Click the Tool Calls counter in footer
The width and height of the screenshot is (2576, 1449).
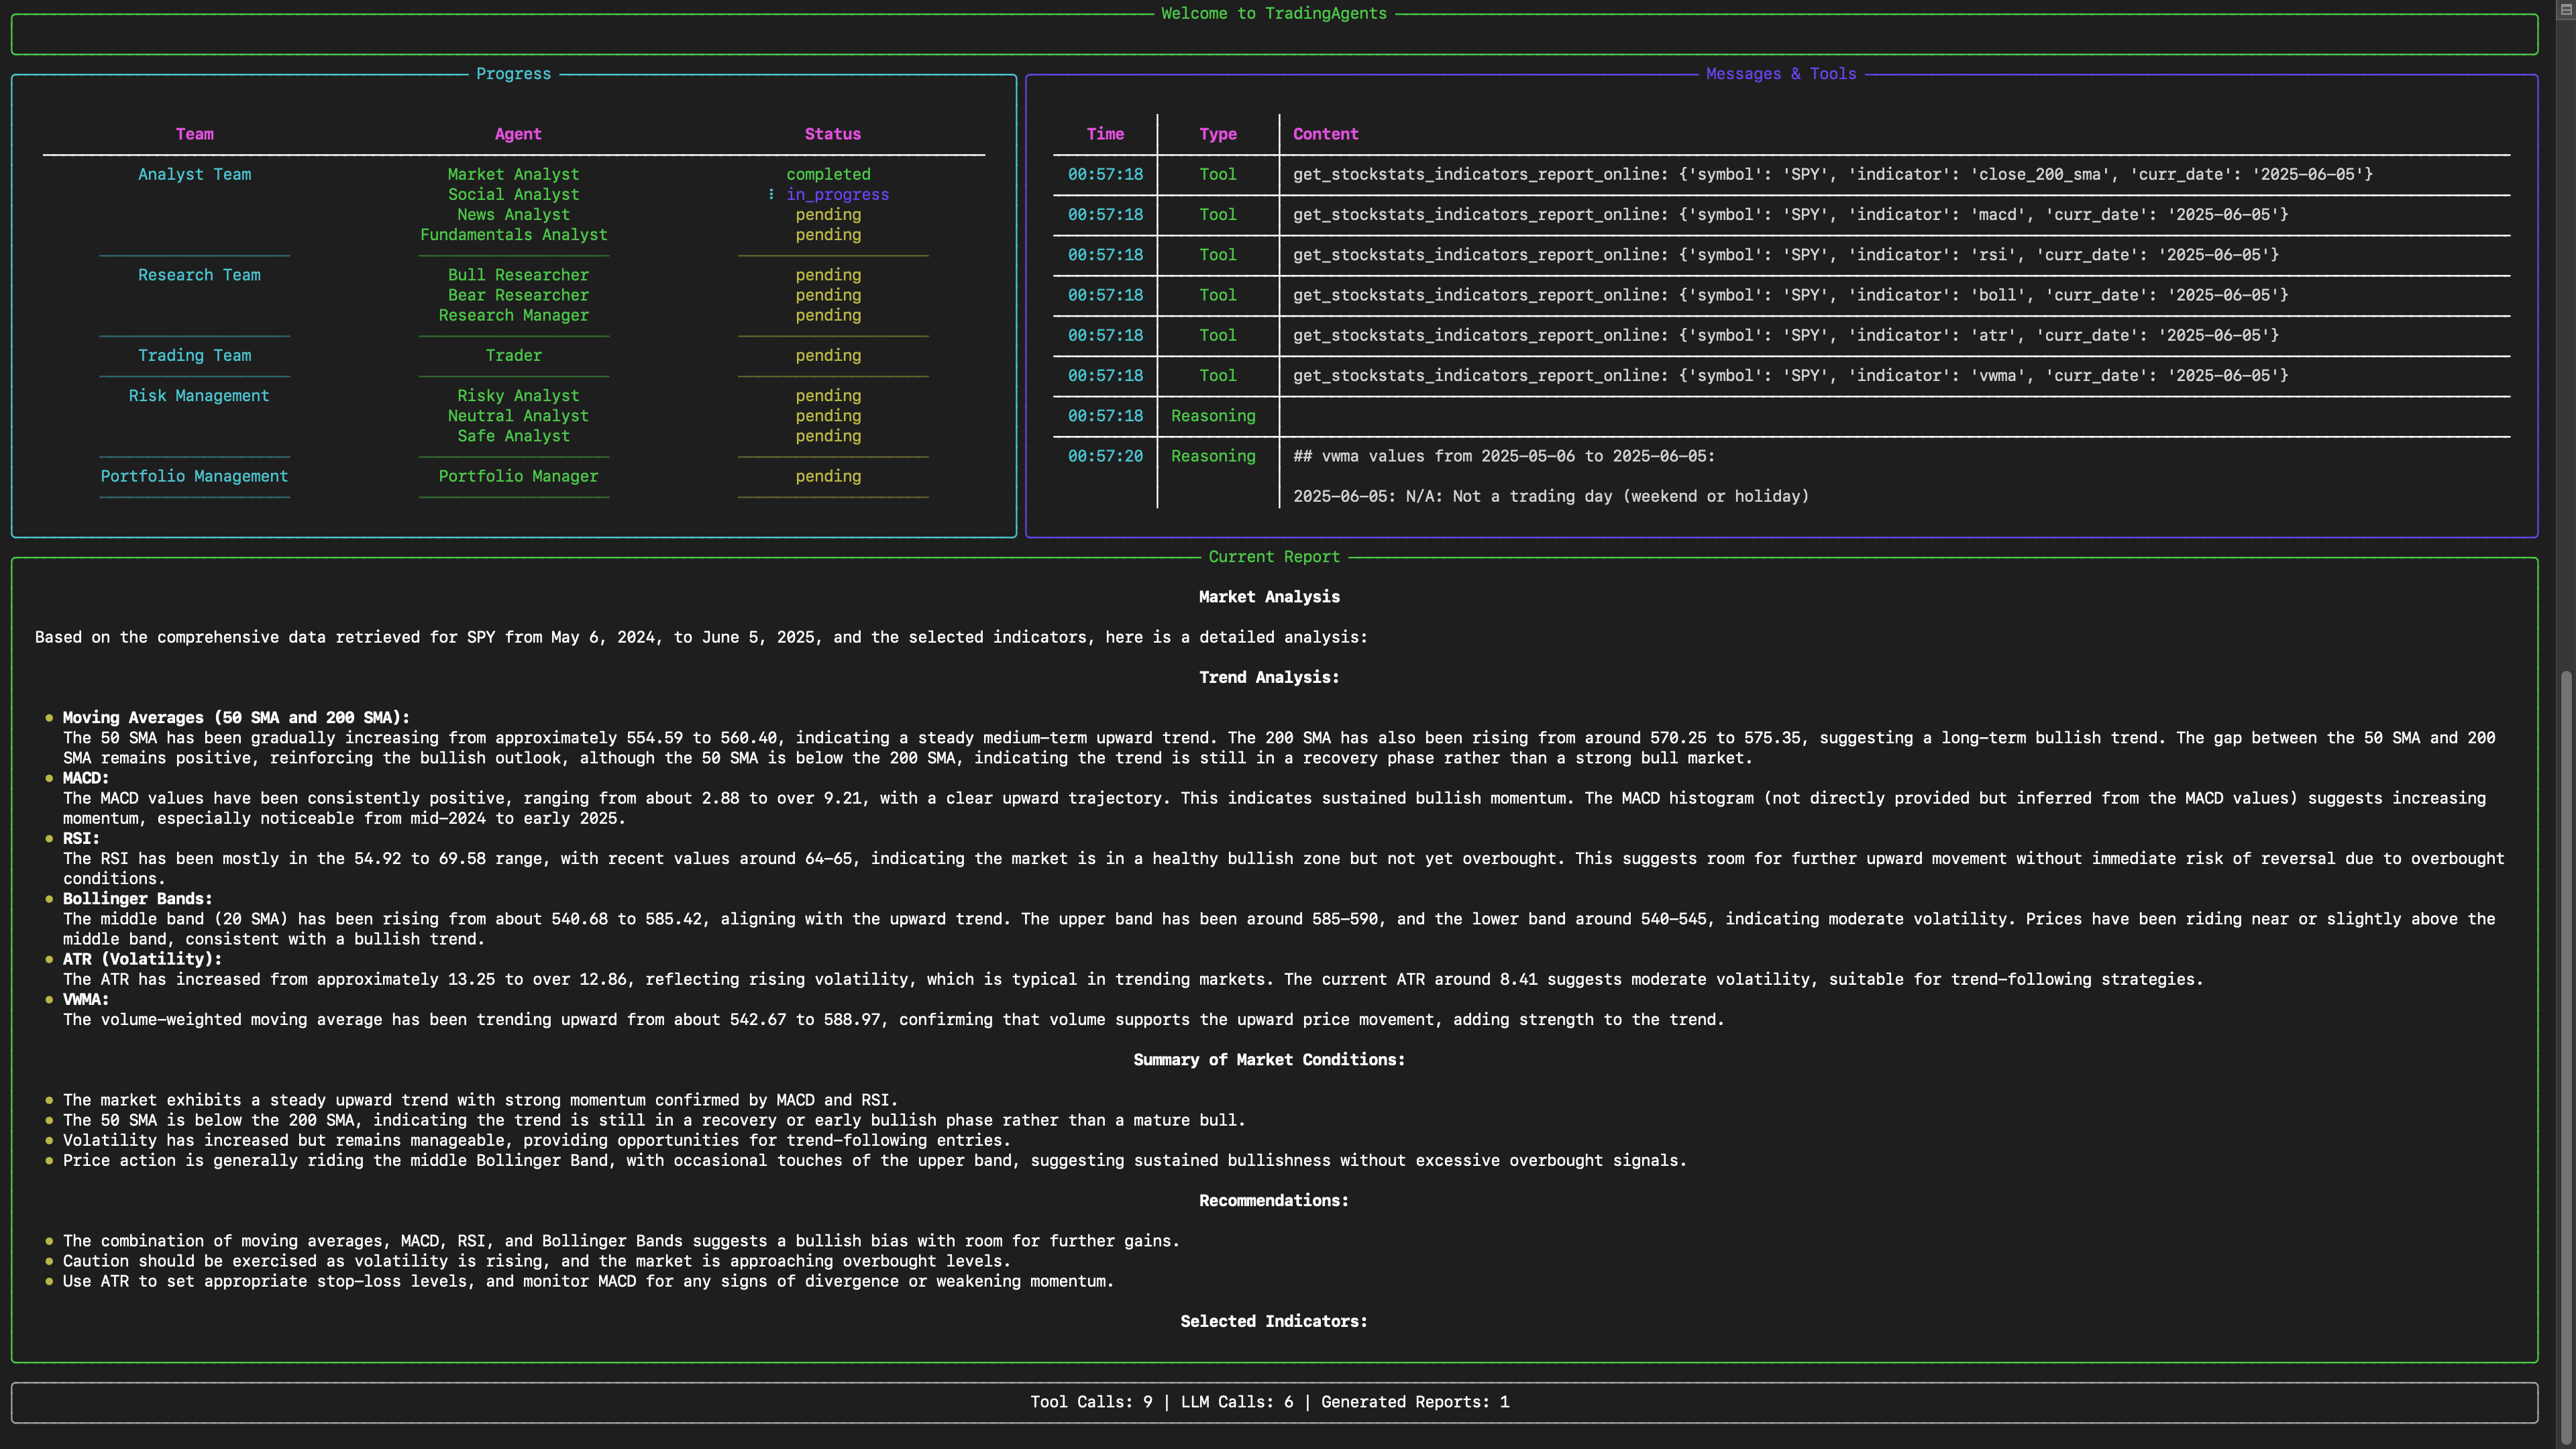coord(1091,1402)
